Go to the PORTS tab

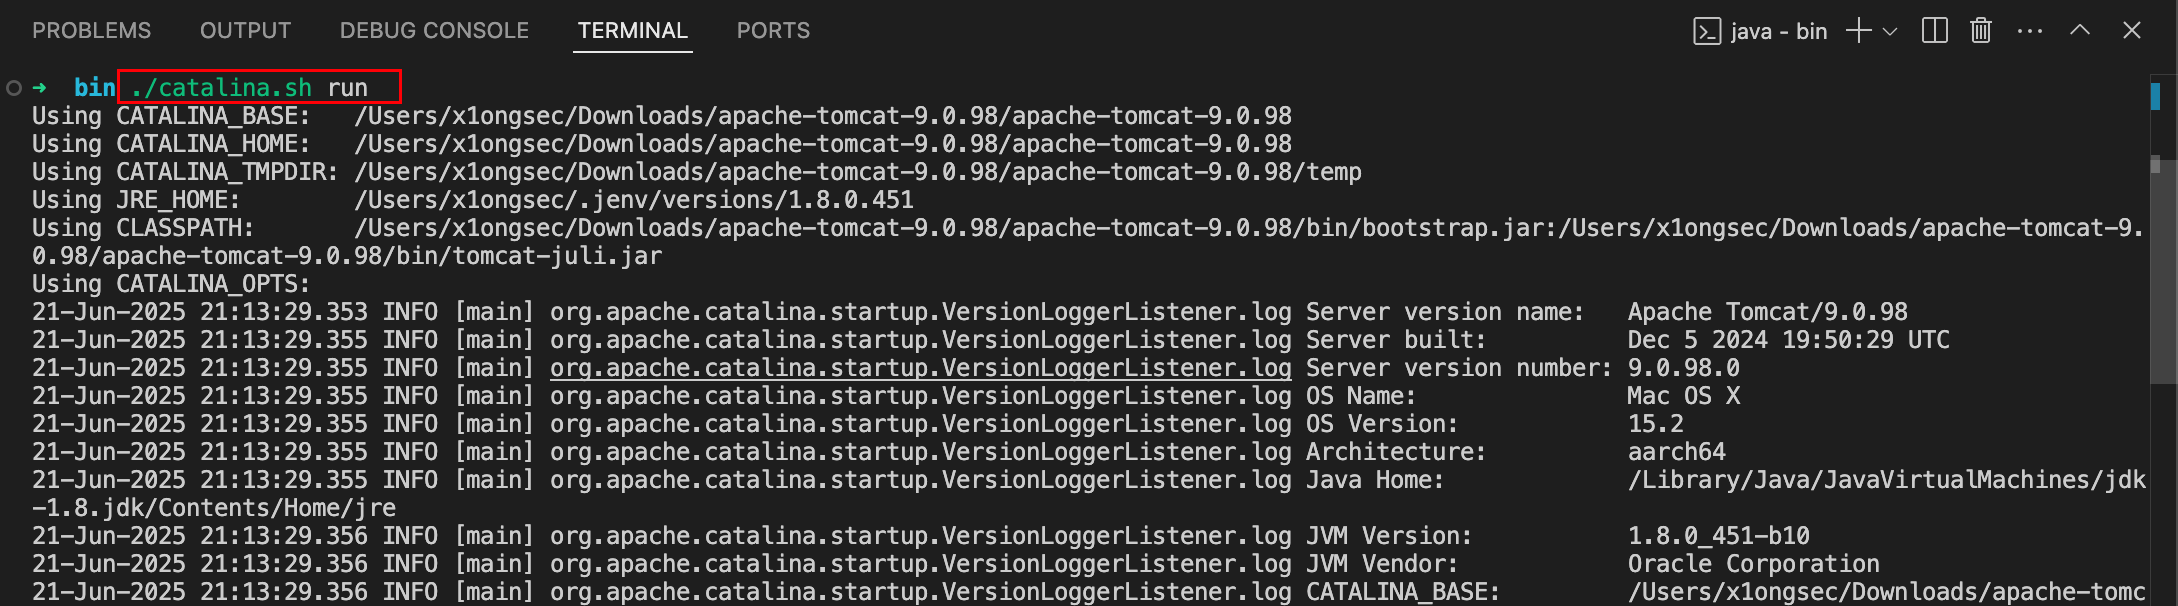(x=773, y=31)
